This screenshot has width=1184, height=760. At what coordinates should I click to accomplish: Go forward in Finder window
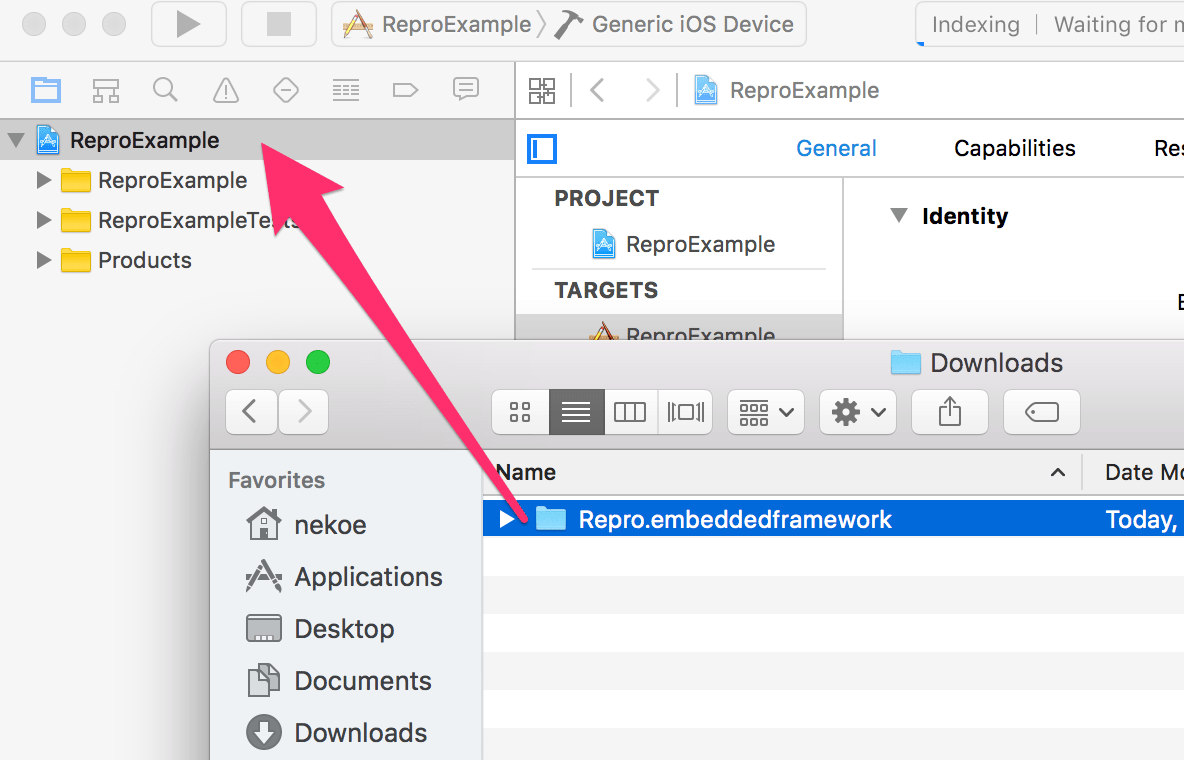point(304,412)
